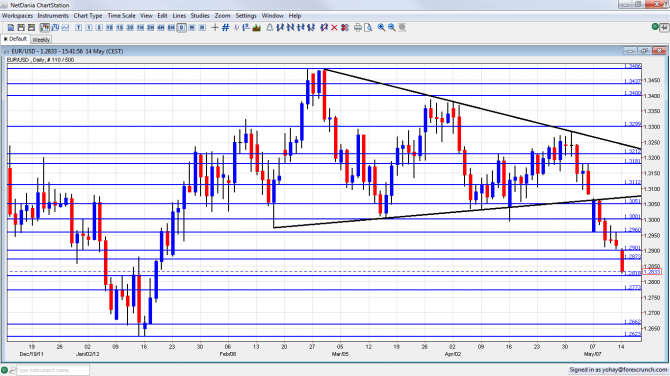670x376 pixels.
Task: Open the Edit menu
Action: [162, 16]
